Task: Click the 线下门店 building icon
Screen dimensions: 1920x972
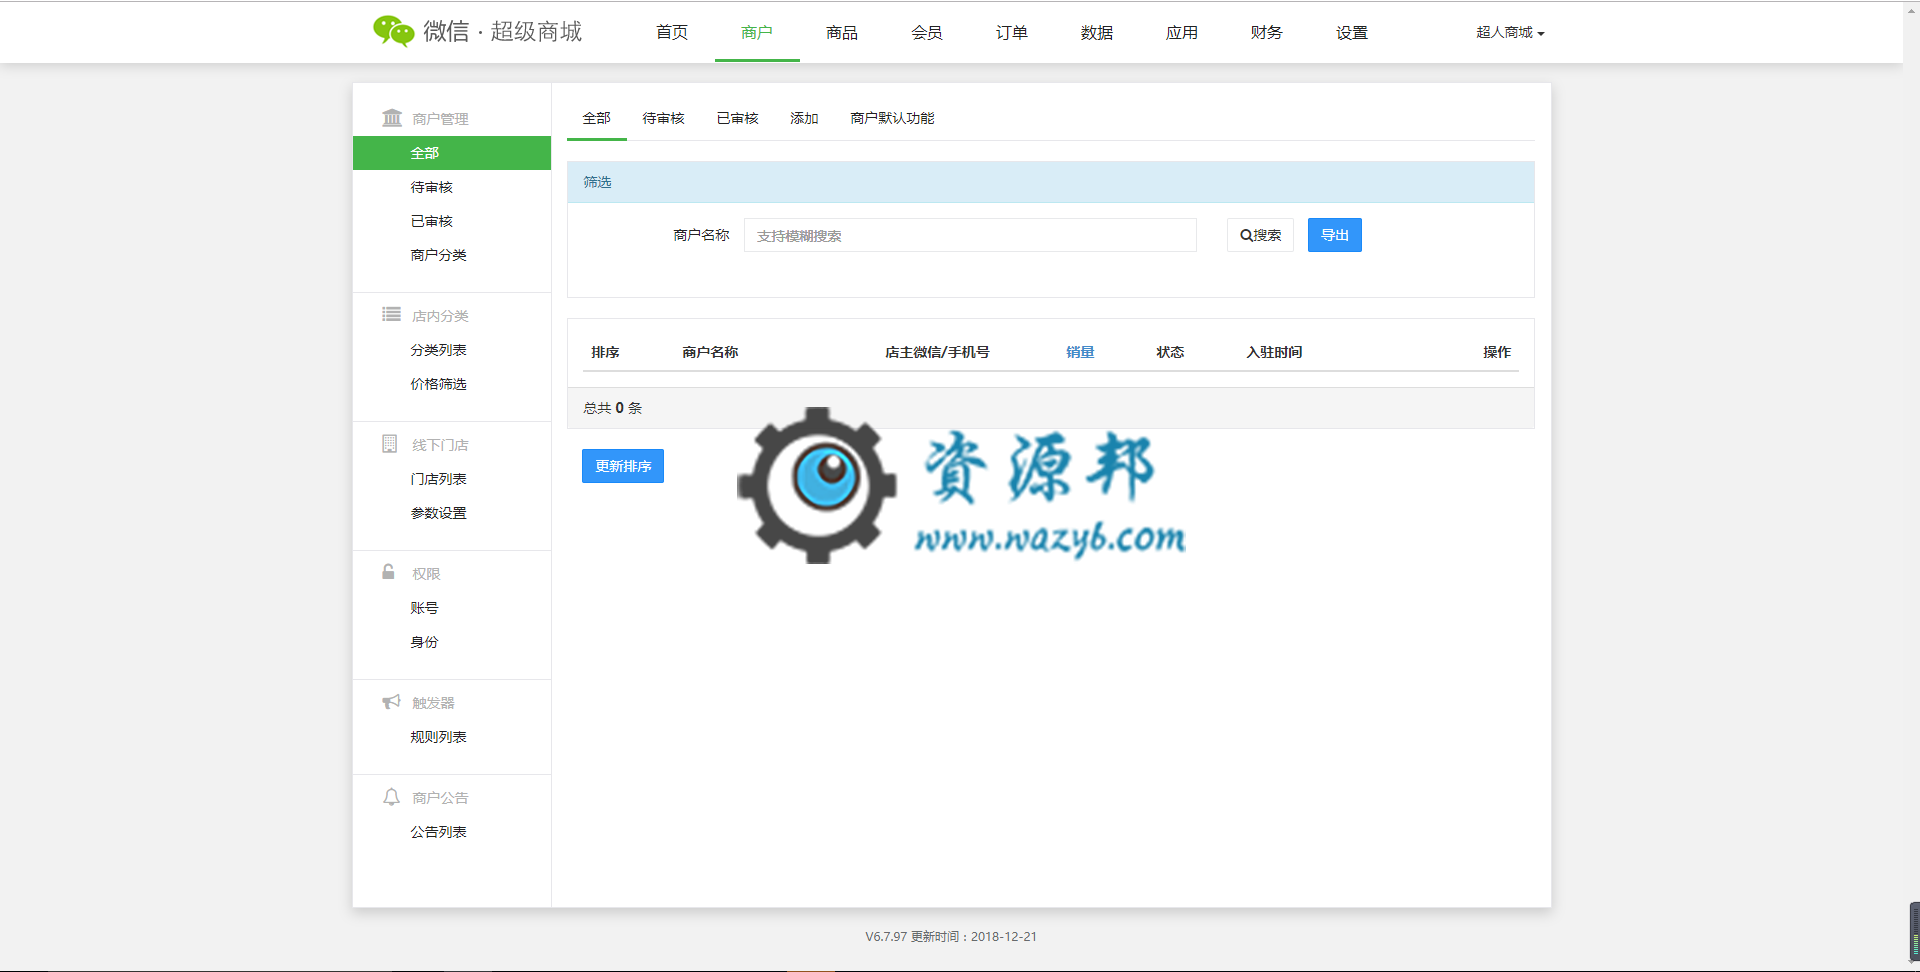Action: click(390, 444)
